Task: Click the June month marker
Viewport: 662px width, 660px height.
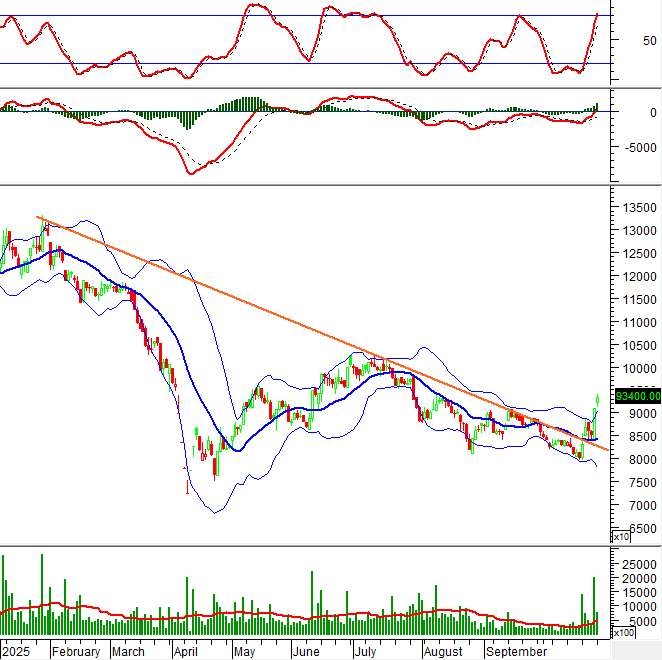Action: click(306, 651)
